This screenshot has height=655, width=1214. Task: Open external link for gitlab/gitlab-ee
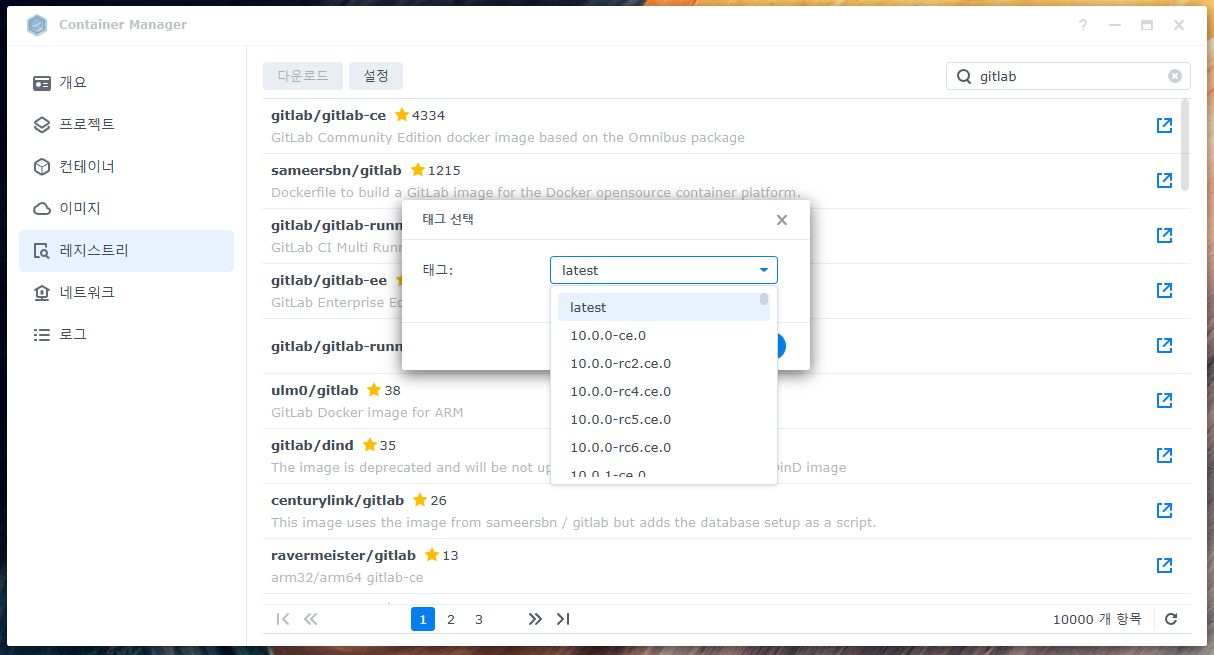(1164, 290)
